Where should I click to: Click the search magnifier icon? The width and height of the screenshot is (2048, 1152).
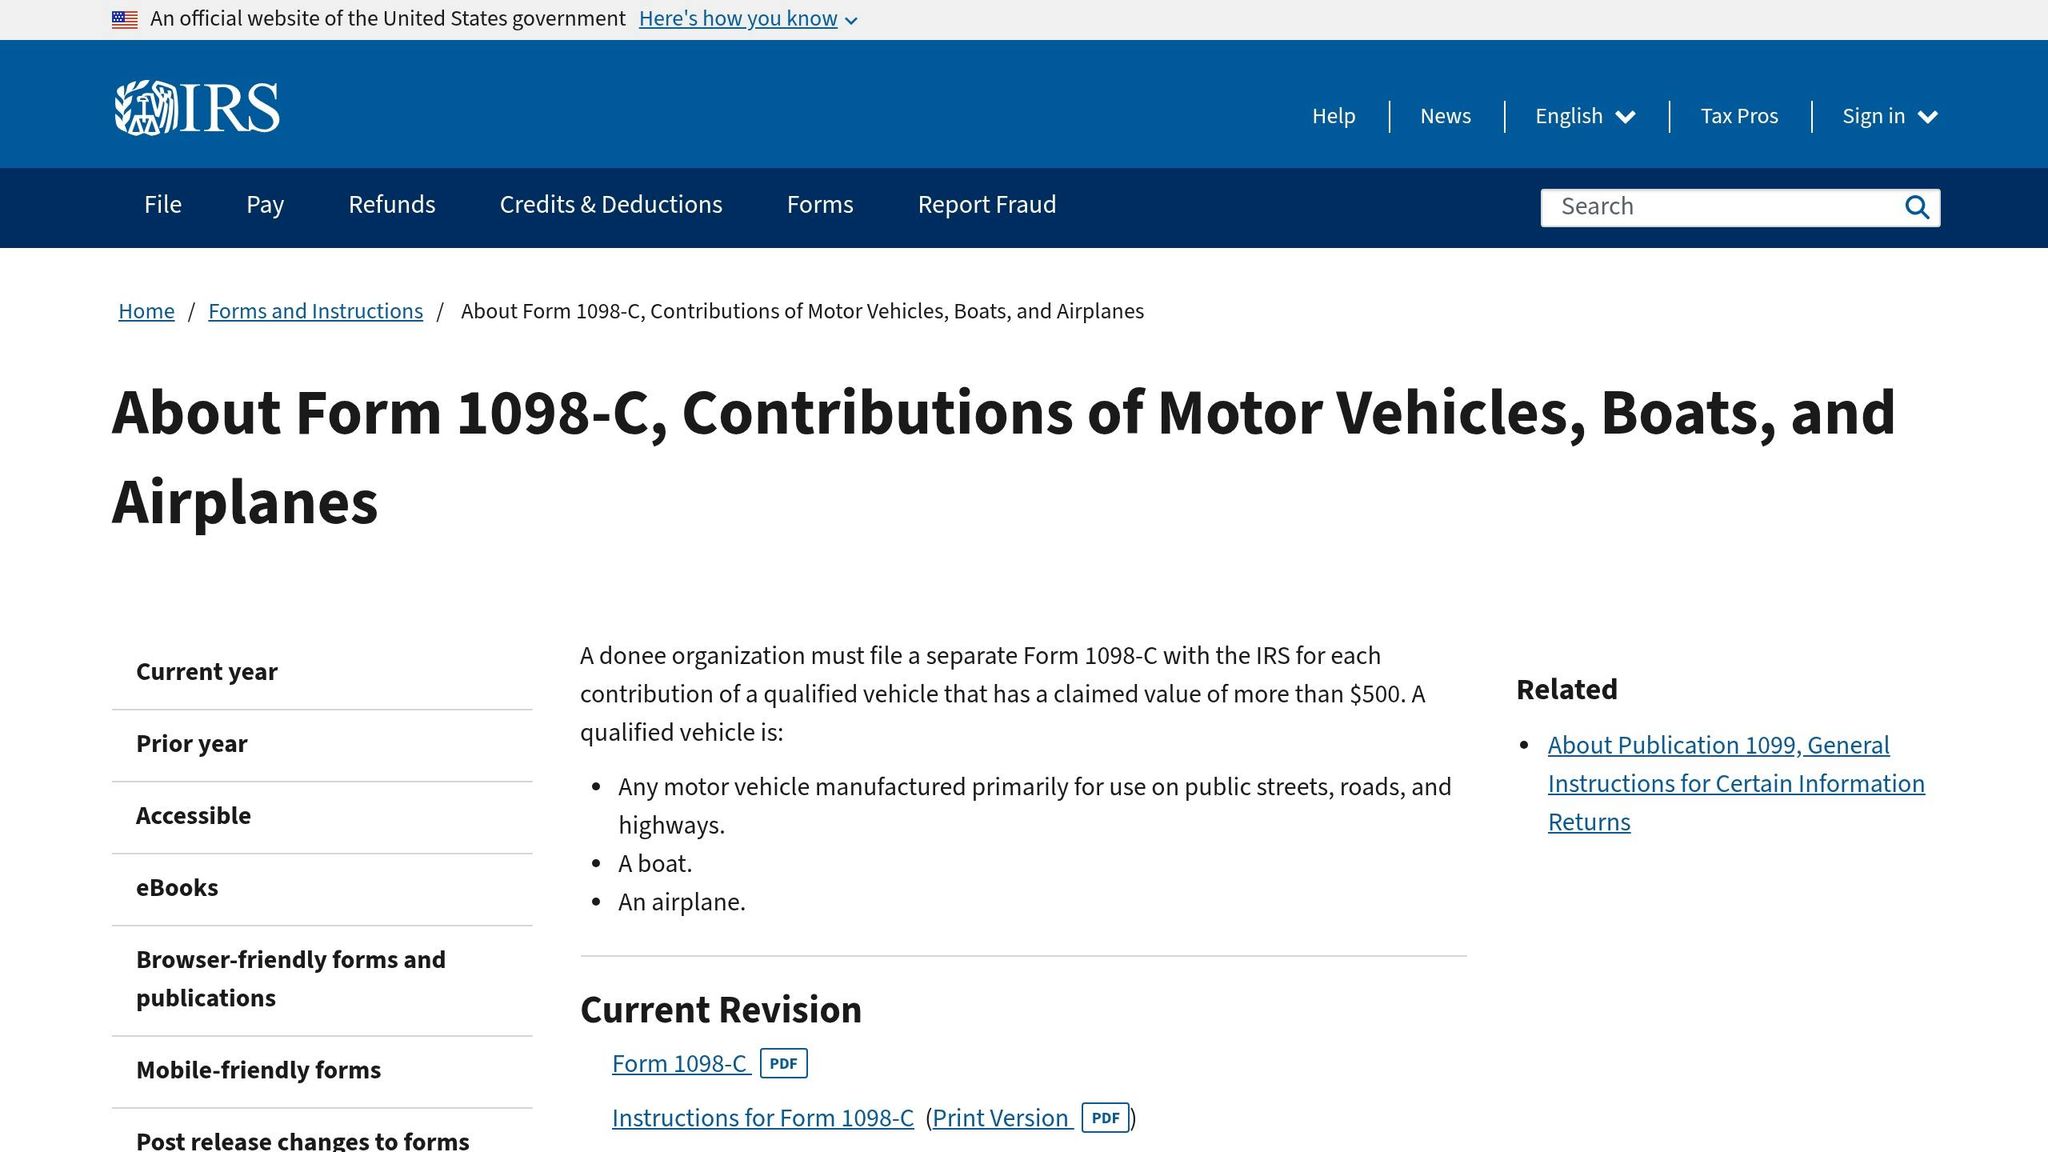coord(1916,207)
